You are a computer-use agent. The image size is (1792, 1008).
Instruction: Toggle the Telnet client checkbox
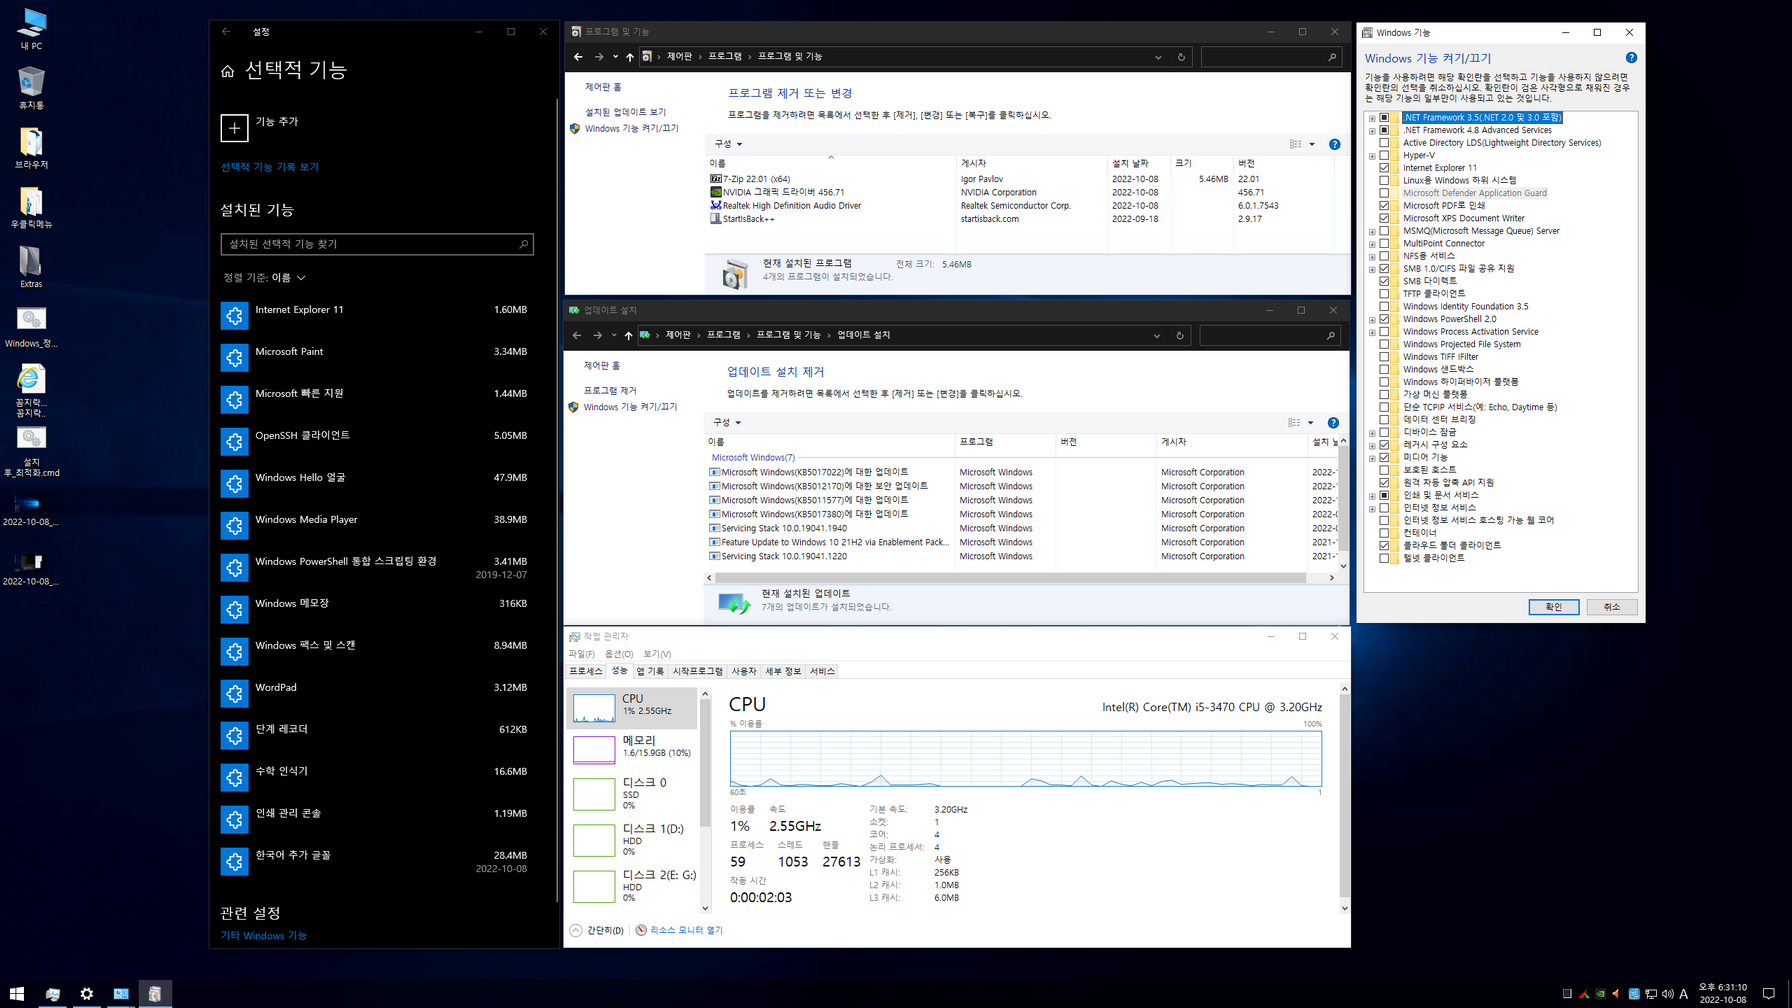pos(1384,558)
